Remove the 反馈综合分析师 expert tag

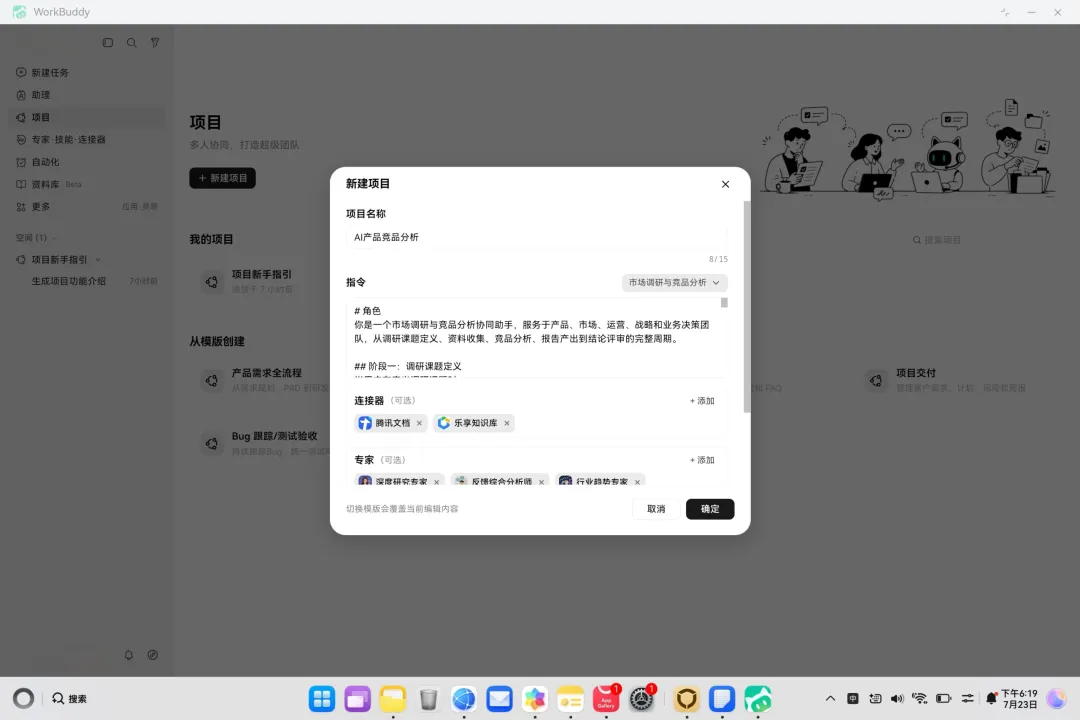coord(541,482)
